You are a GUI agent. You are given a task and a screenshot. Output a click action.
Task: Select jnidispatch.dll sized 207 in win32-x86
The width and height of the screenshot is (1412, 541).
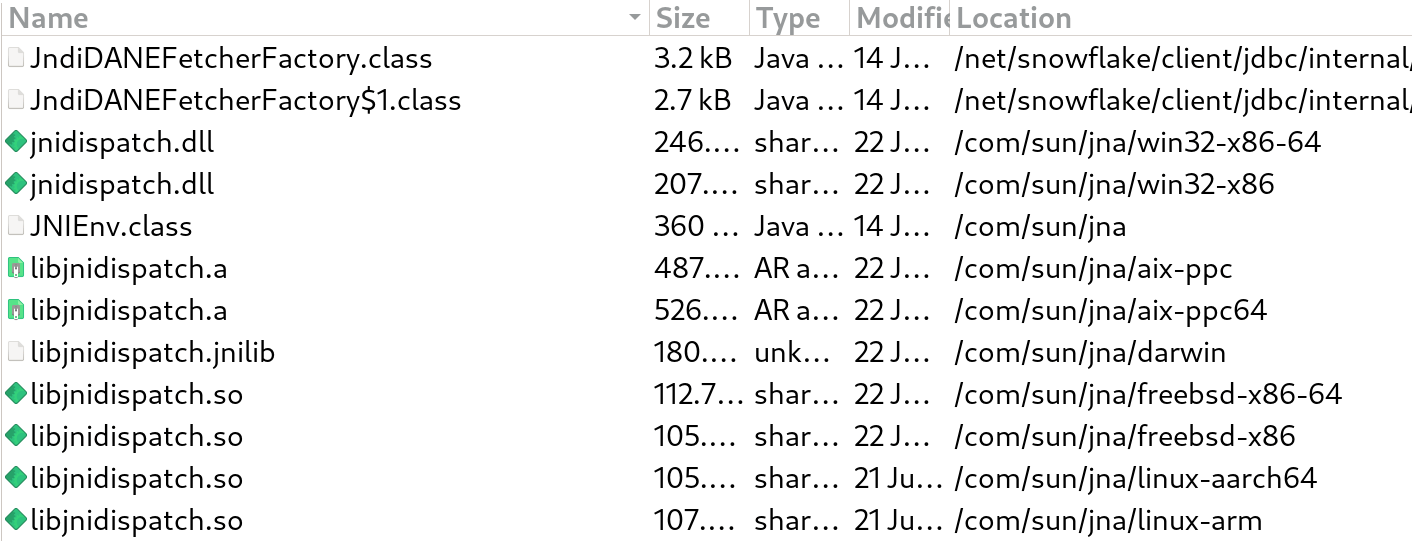tap(122, 185)
